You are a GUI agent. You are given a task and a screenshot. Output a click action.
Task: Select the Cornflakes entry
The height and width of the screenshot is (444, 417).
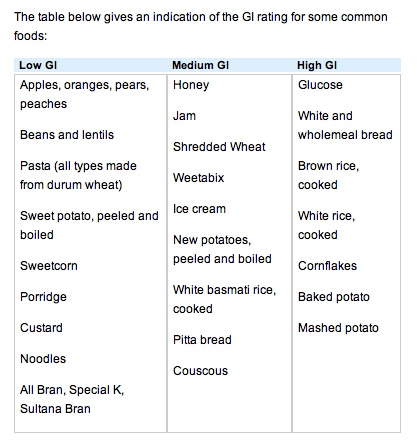coord(327,266)
